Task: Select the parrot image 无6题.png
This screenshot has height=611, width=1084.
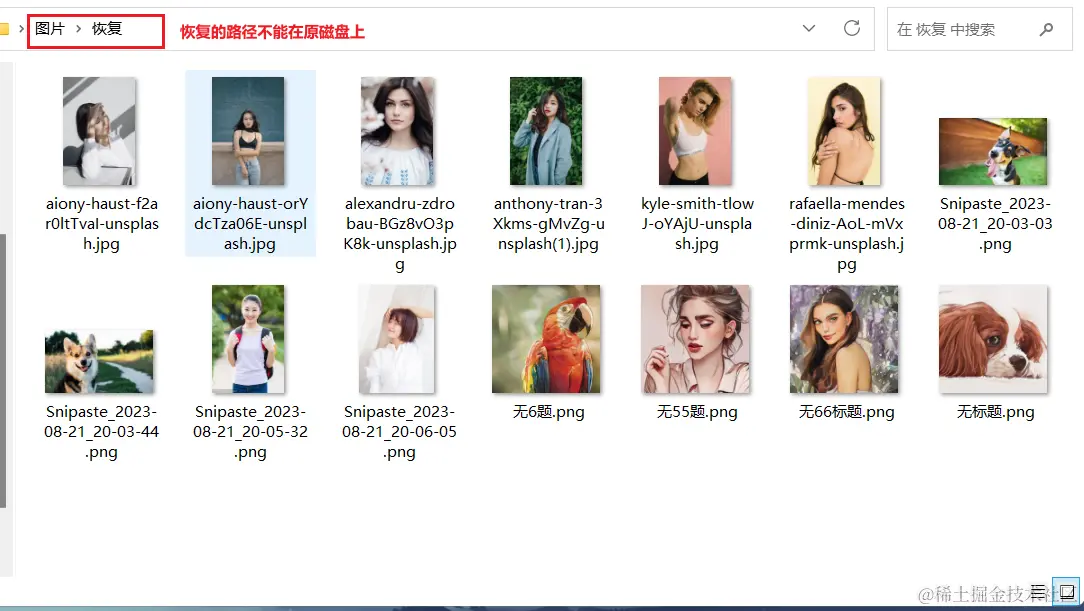Action: pos(547,338)
